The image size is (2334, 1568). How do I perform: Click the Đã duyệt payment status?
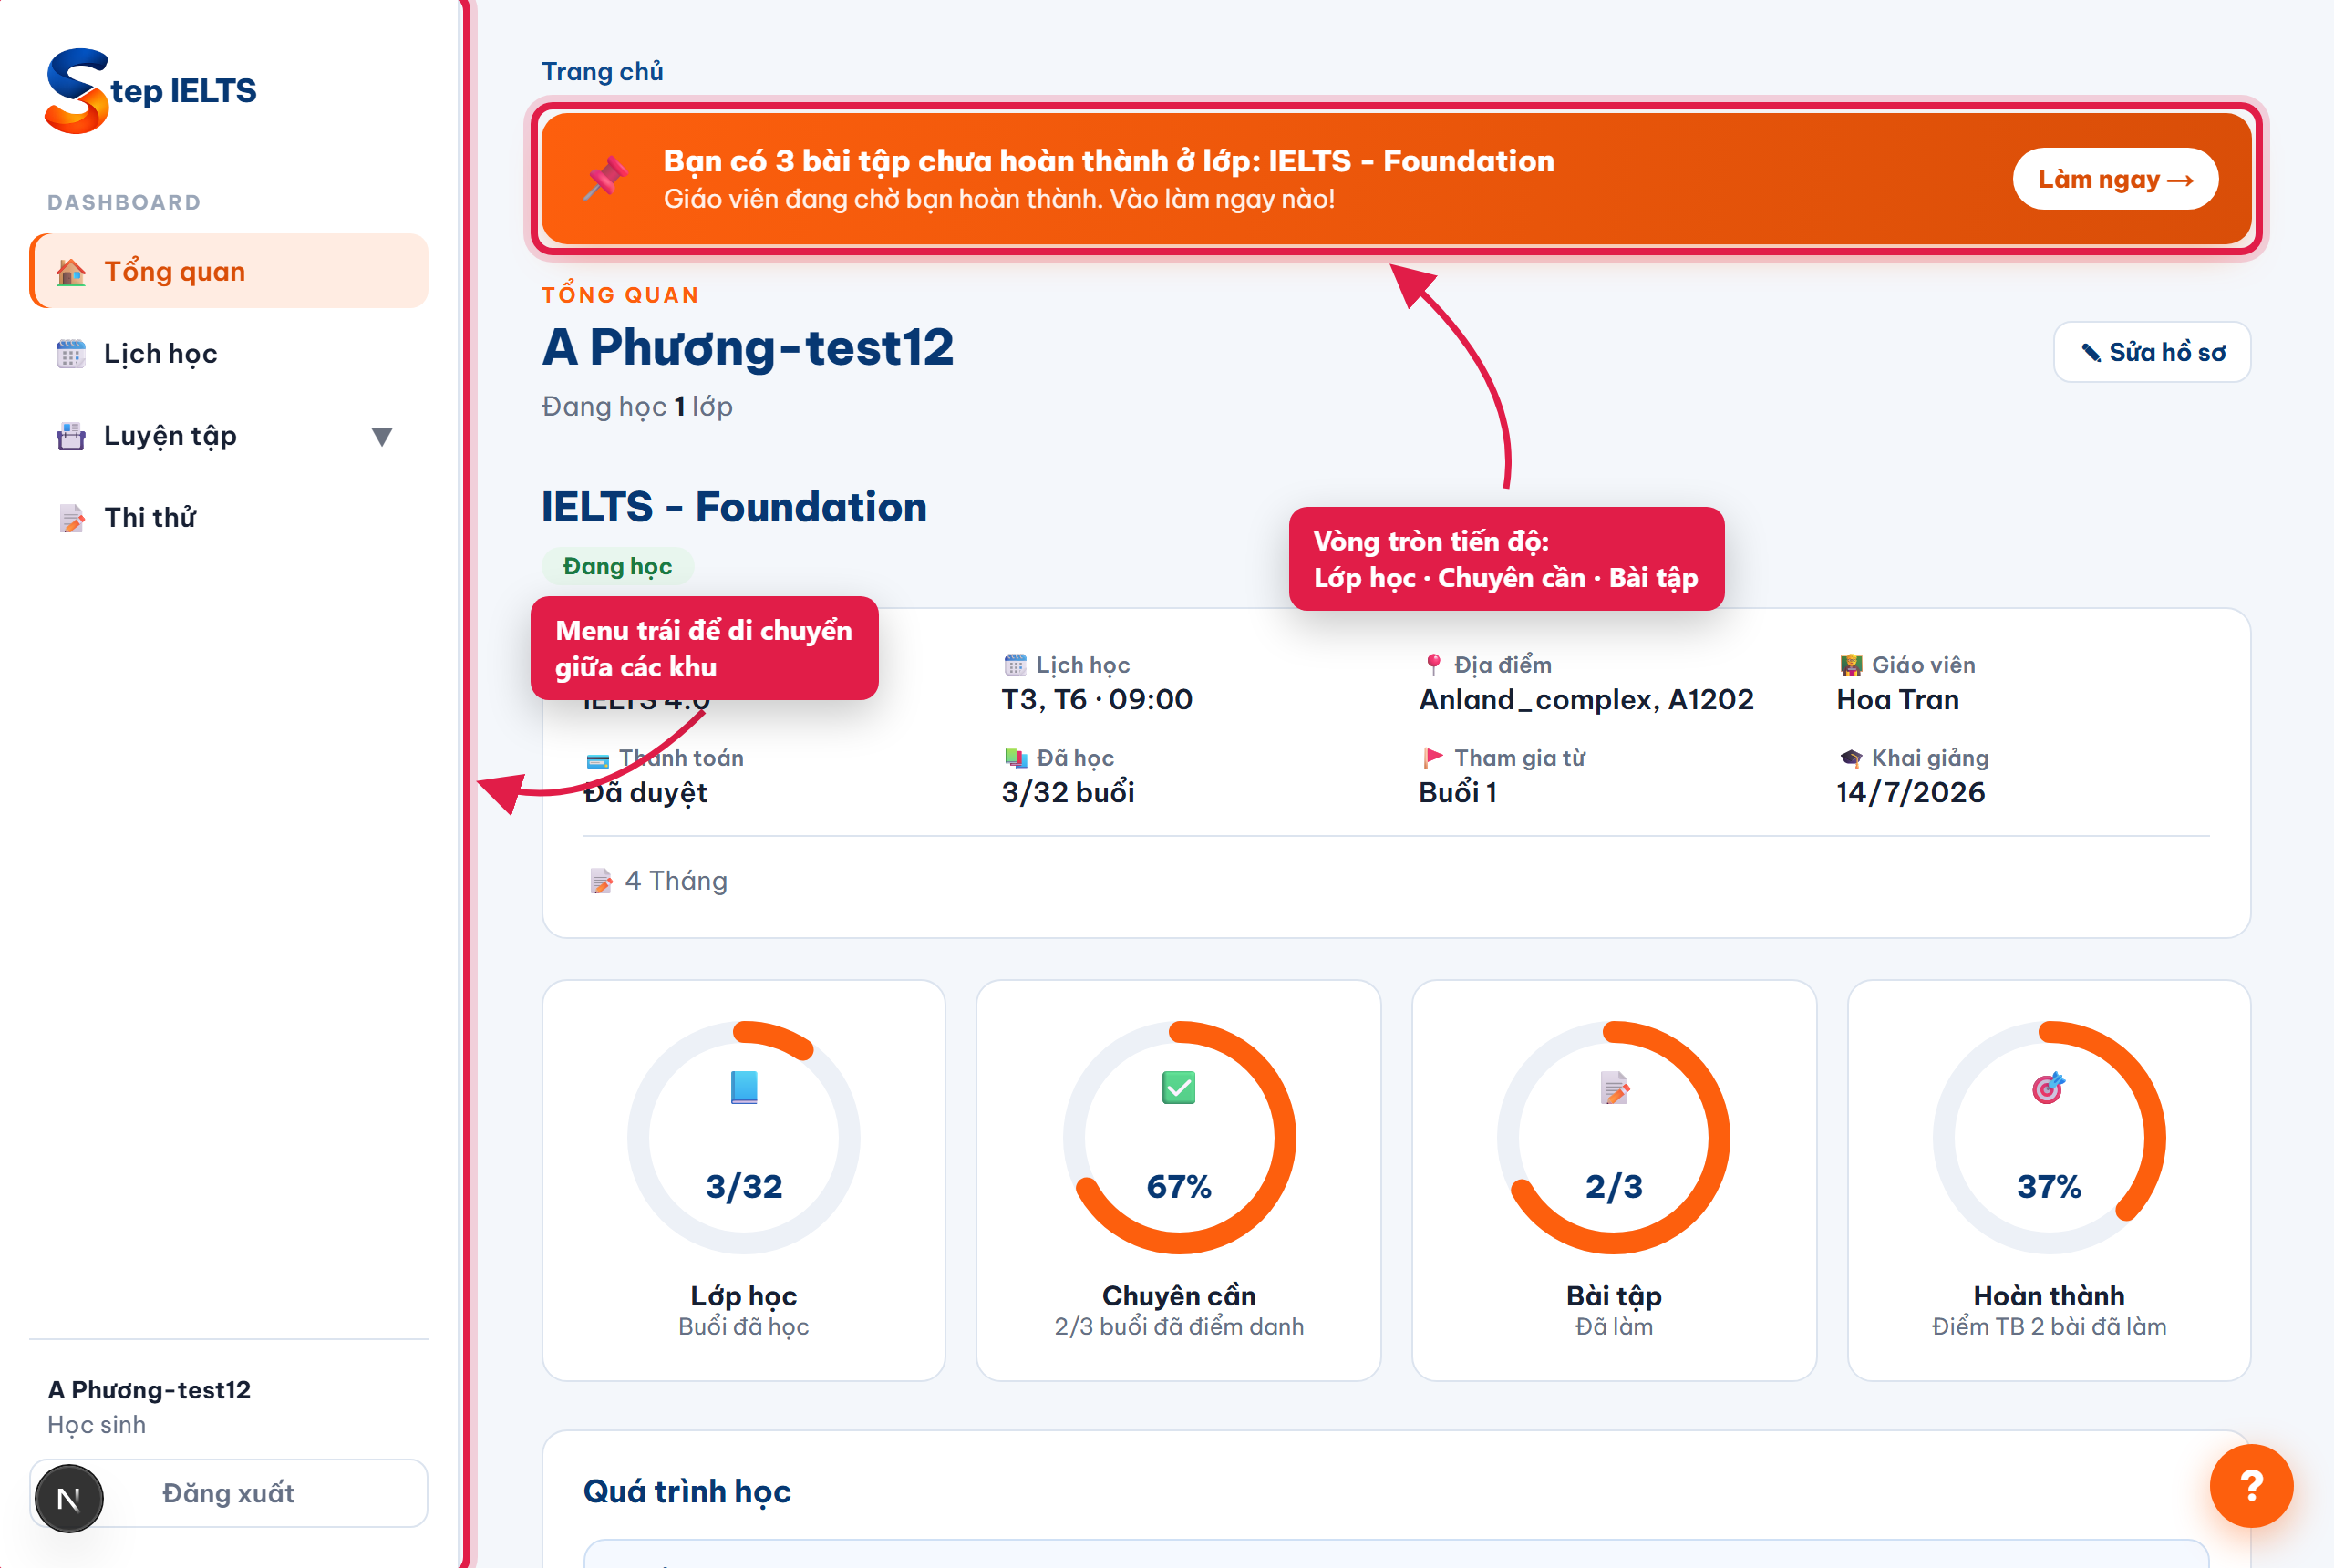645,792
